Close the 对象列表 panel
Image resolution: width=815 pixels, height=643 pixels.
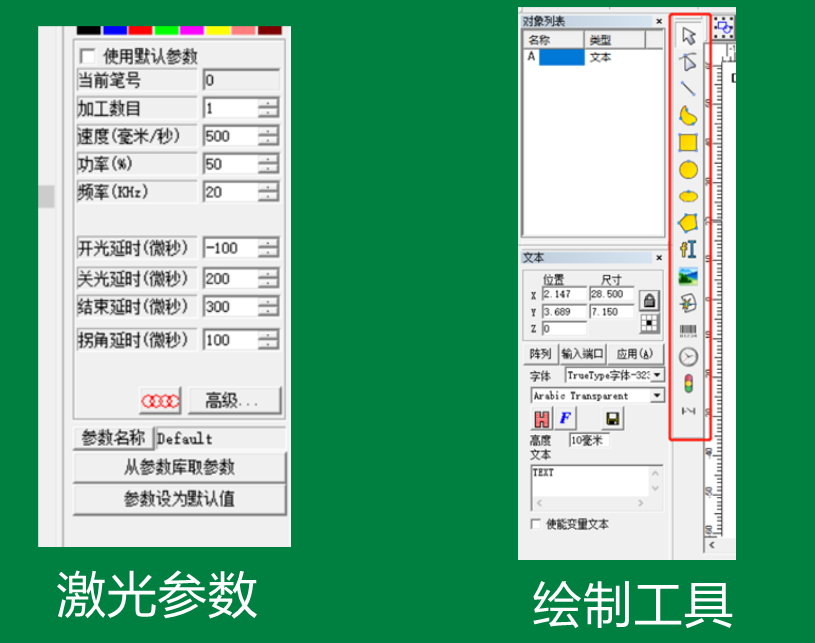659,21
